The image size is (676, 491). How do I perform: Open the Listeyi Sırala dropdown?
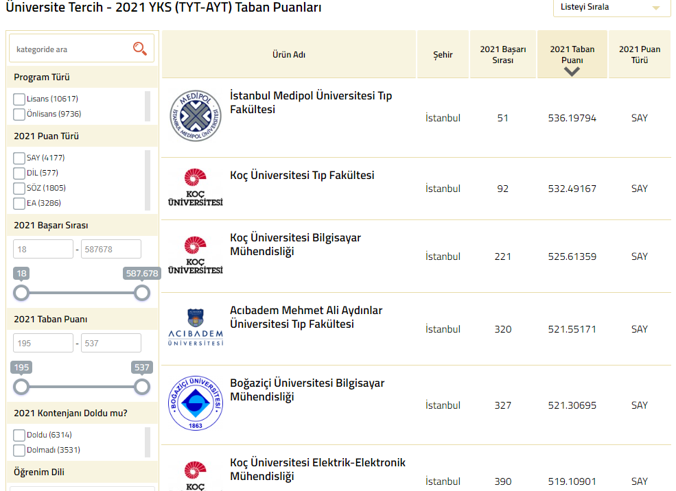click(x=611, y=8)
